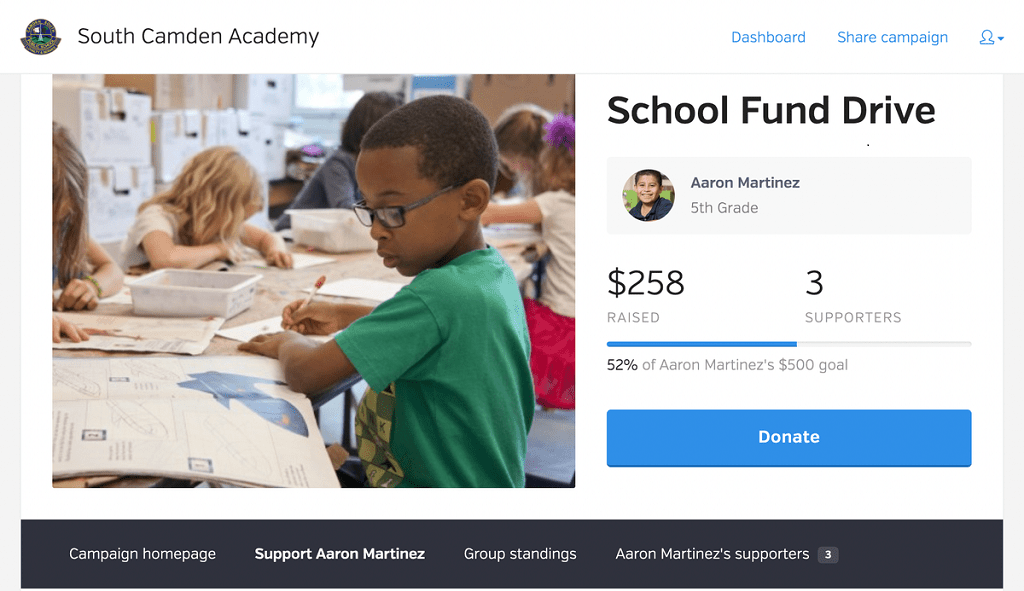Viewport: 1024px width, 591px height.
Task: Click the 3 supporters count figure
Action: point(814,283)
